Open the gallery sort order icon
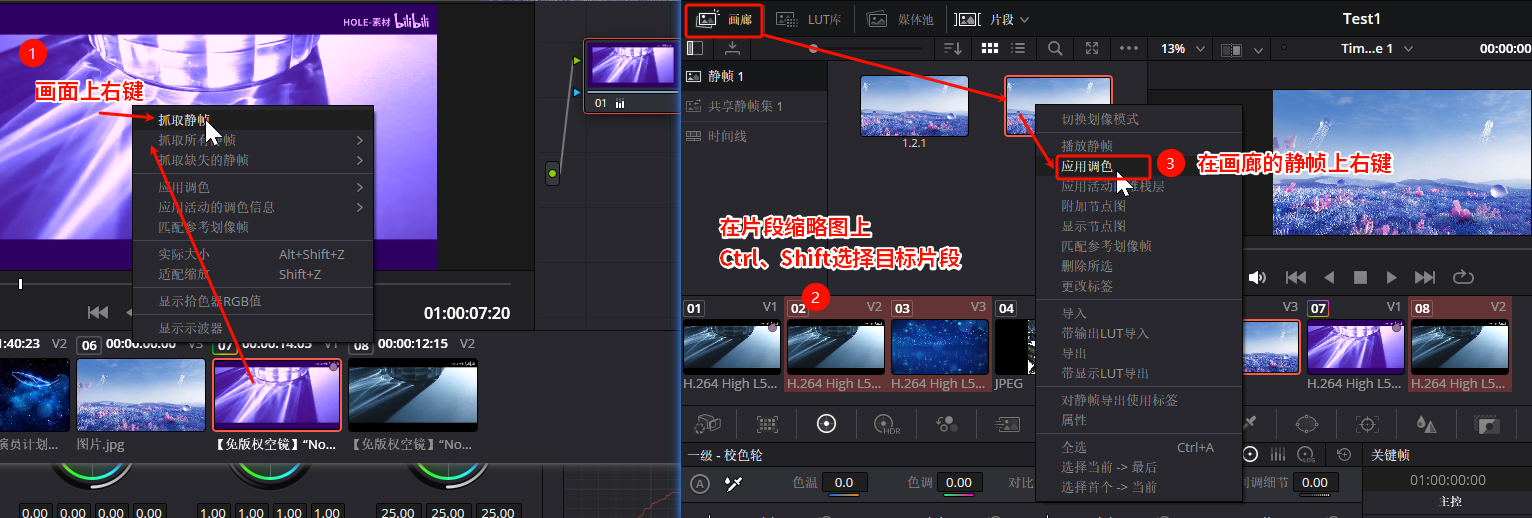 pyautogui.click(x=953, y=48)
